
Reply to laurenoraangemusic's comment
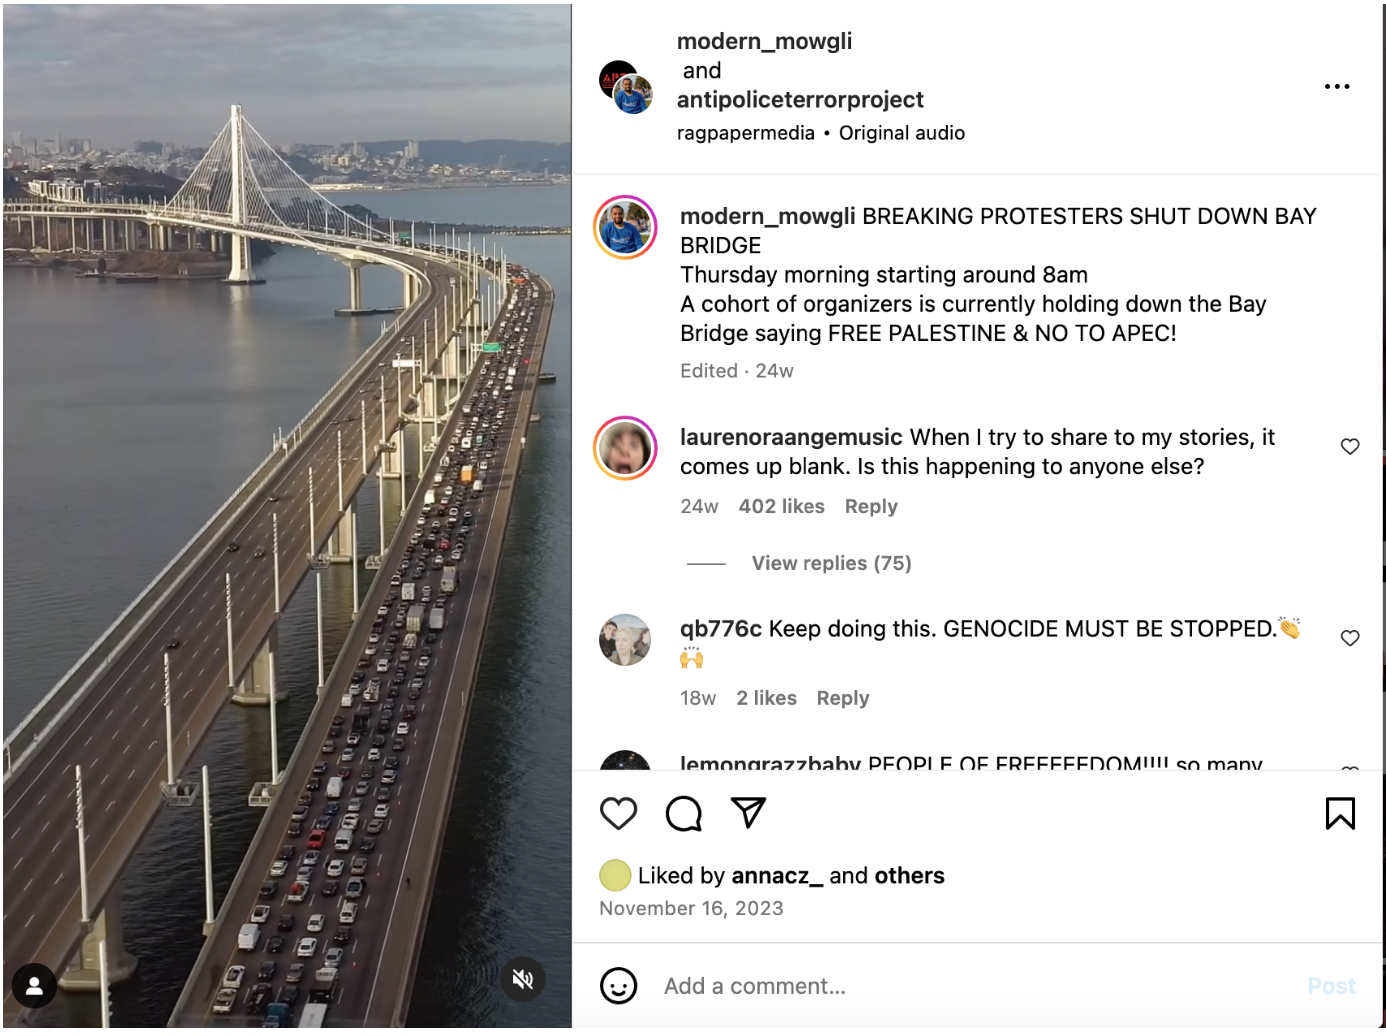(871, 507)
